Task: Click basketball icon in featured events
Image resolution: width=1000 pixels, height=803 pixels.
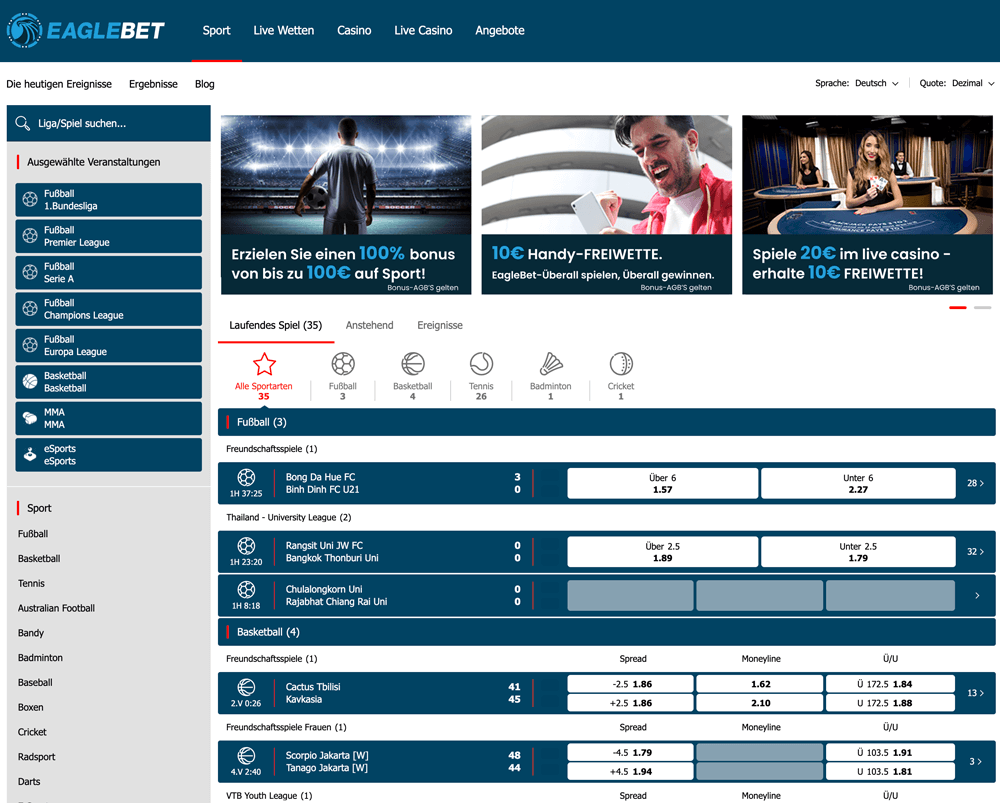Action: pos(30,381)
